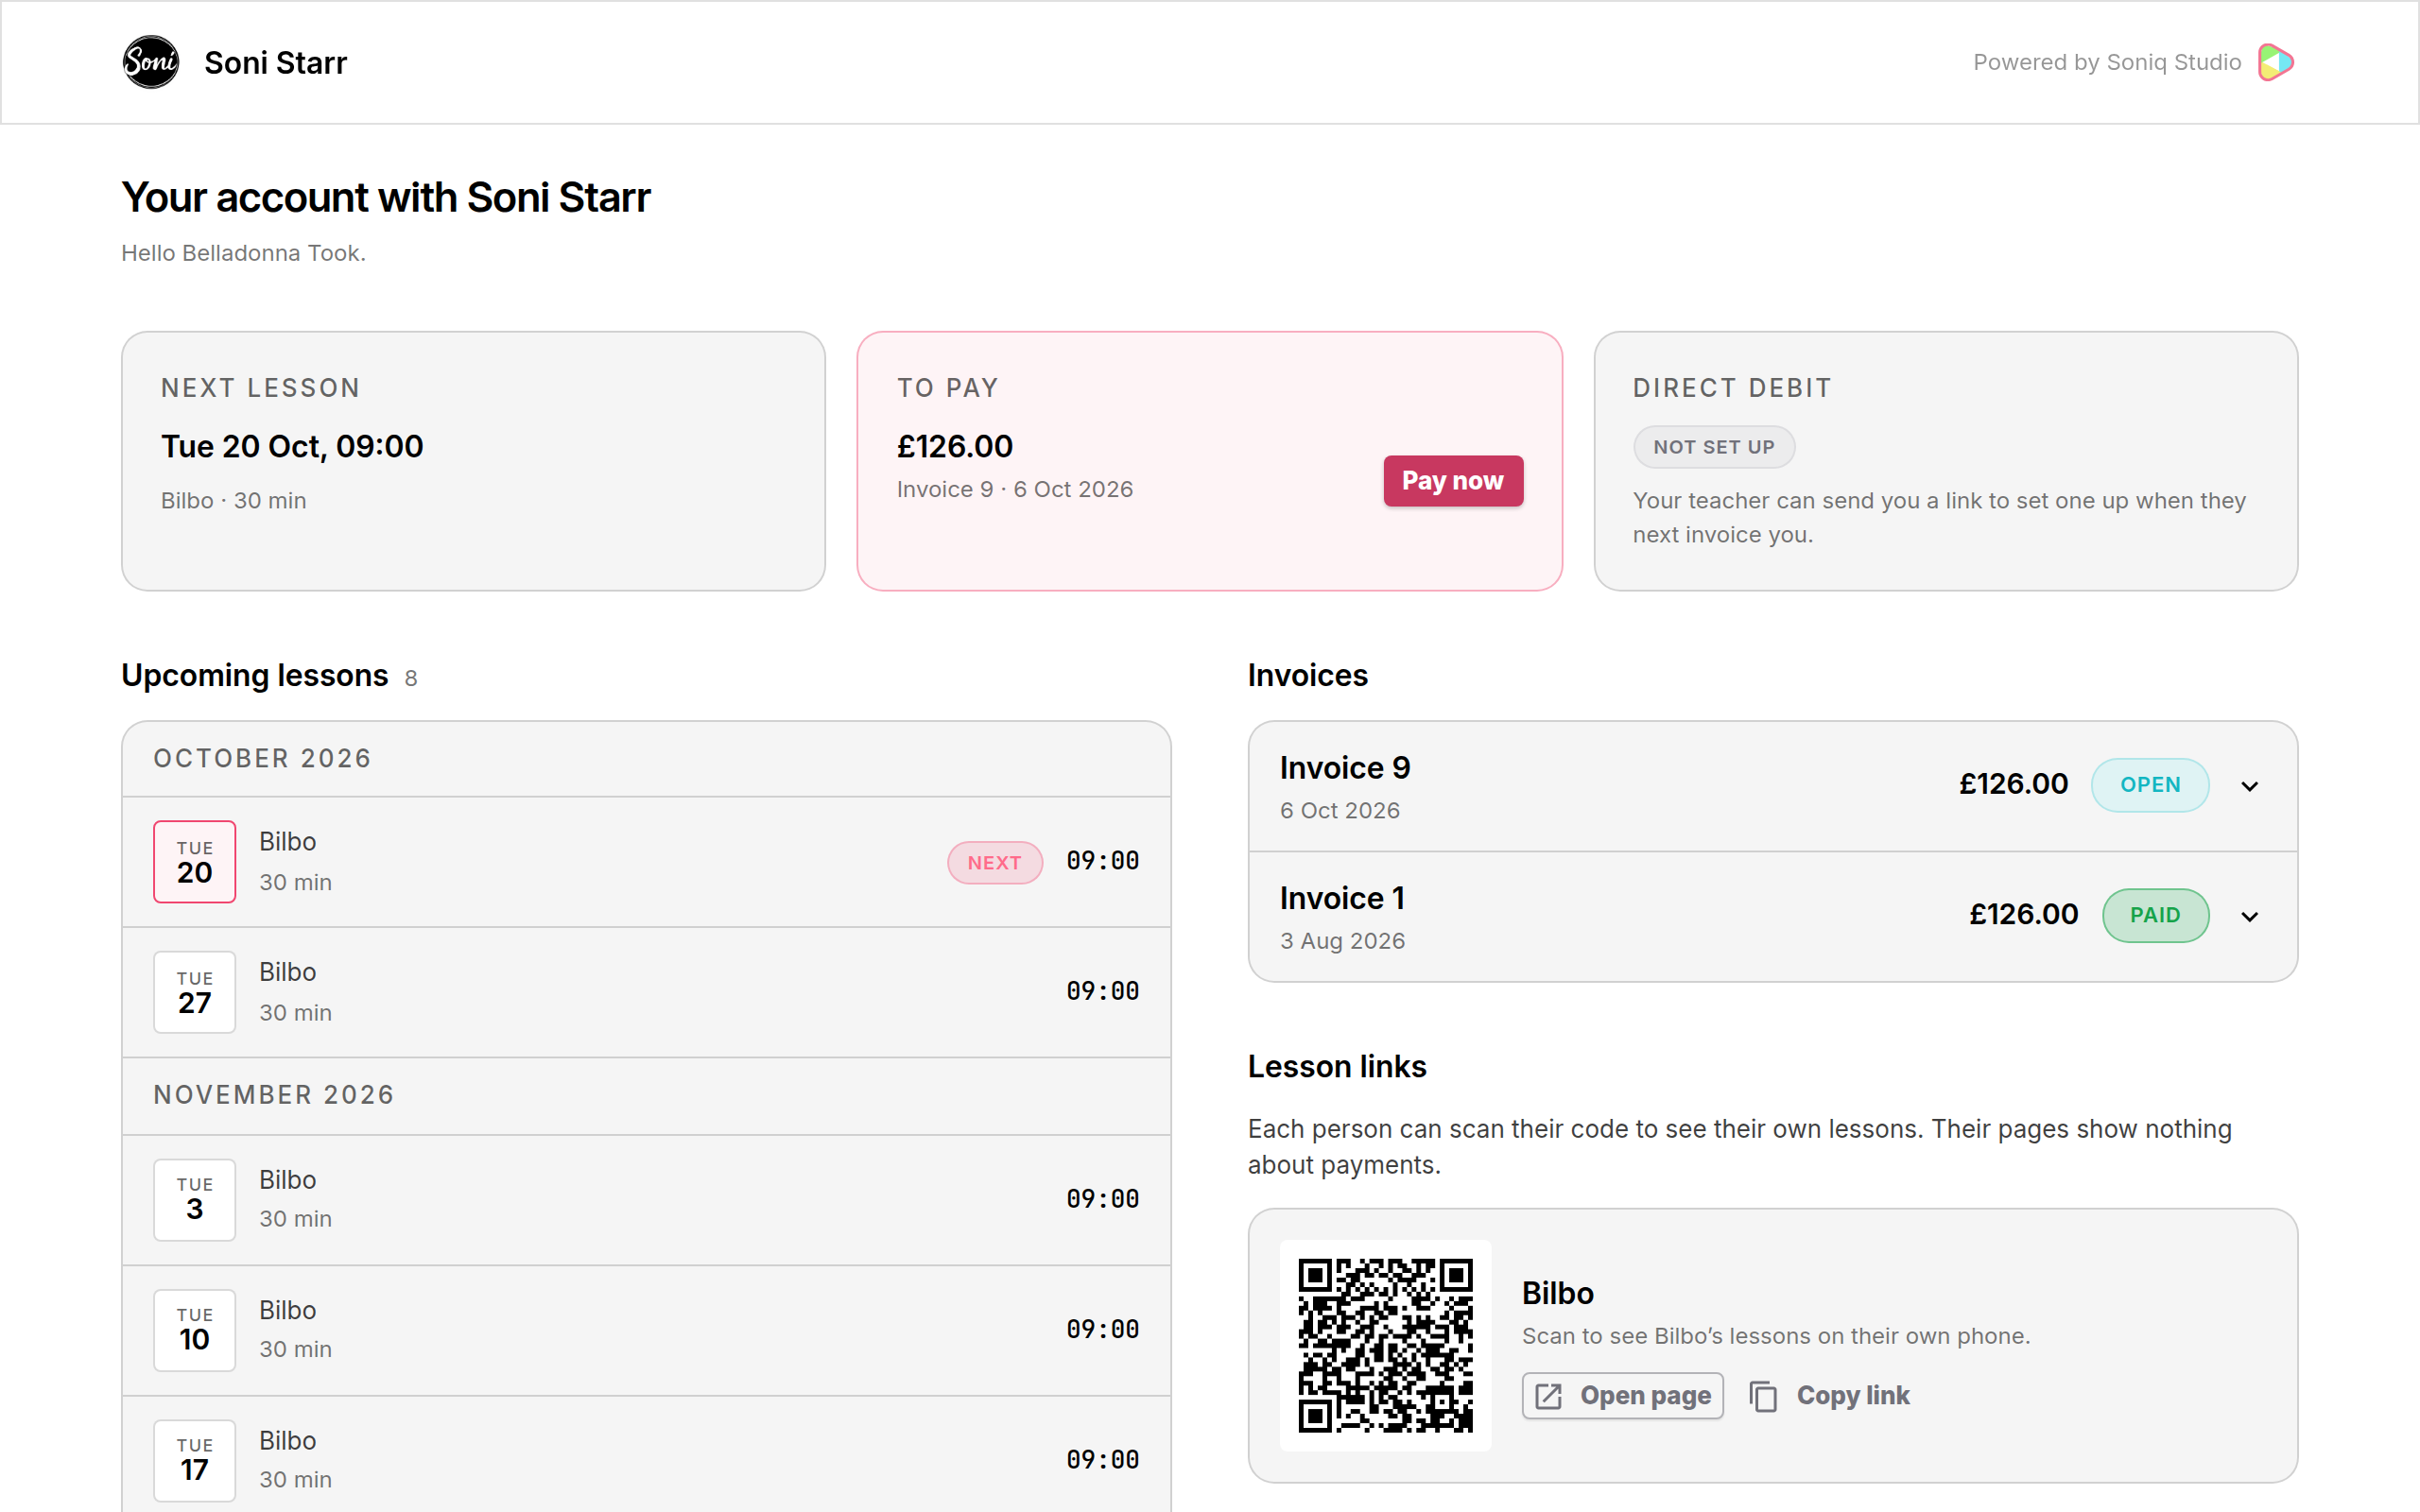Click Bilbo name in Tue 27 lesson row
Image resolution: width=2420 pixels, height=1512 pixels.
pos(288,972)
